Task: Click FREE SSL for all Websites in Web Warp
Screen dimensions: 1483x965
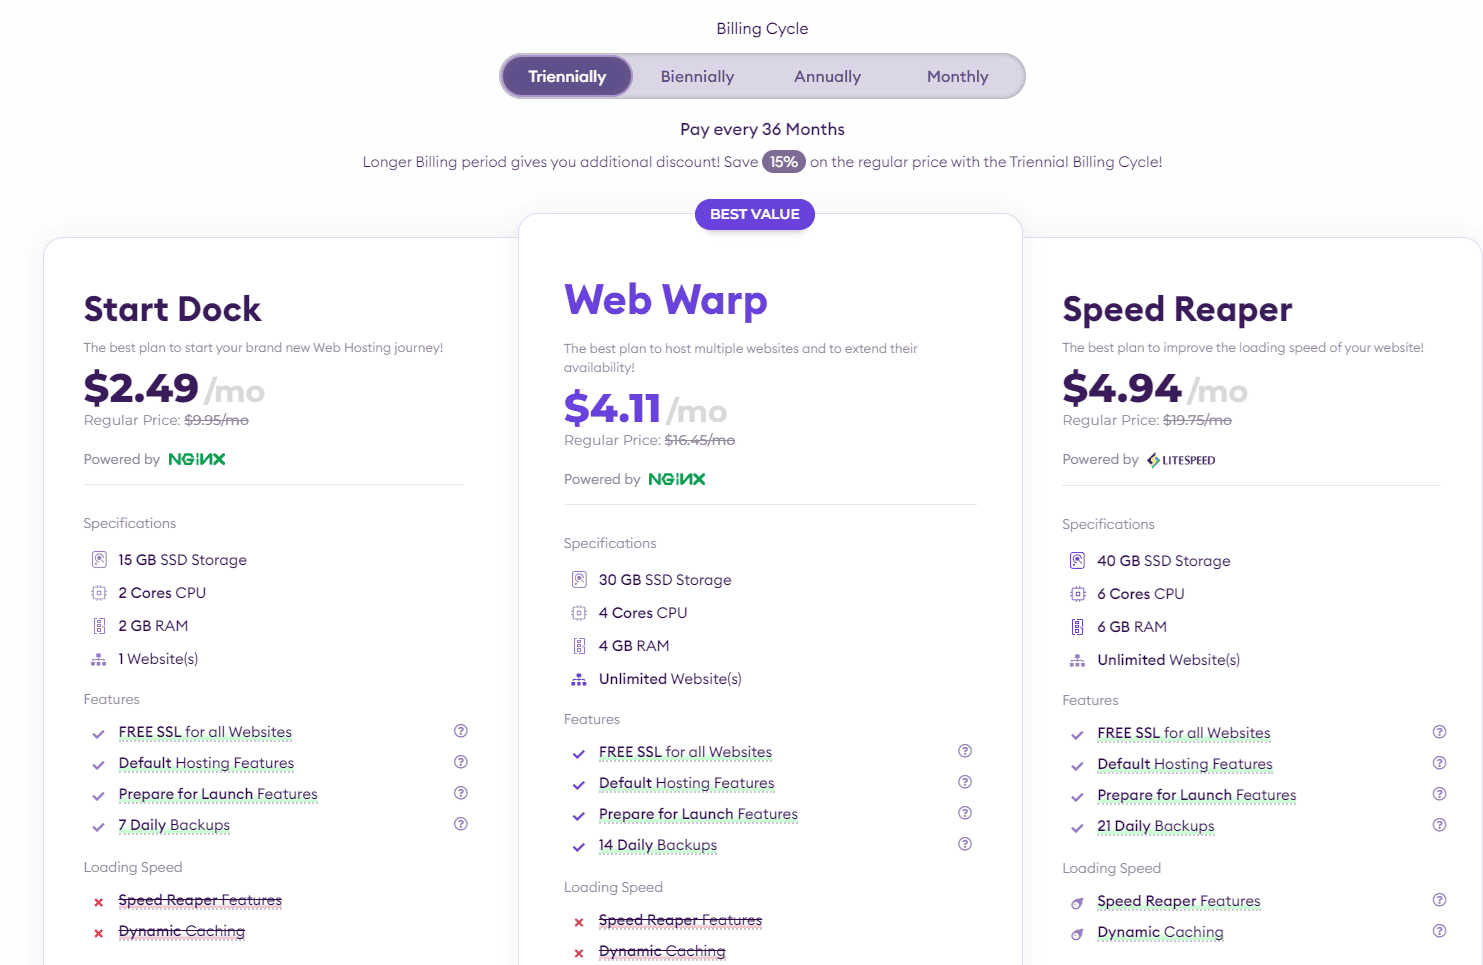Action: tap(685, 752)
